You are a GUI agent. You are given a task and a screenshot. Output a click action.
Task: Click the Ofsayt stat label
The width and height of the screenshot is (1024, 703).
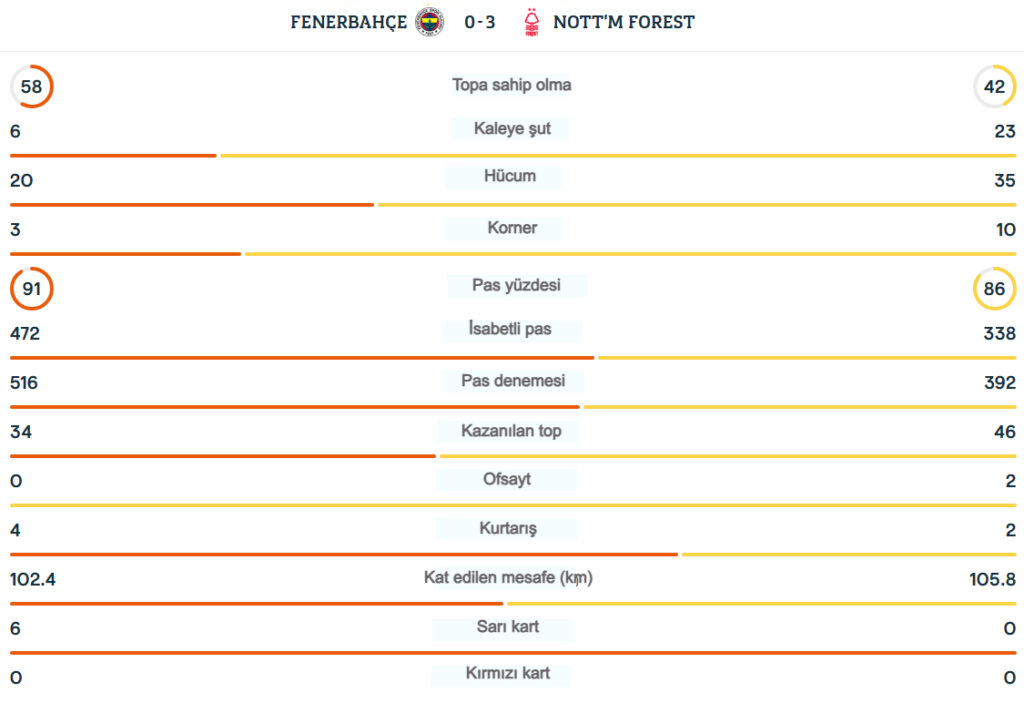507,480
